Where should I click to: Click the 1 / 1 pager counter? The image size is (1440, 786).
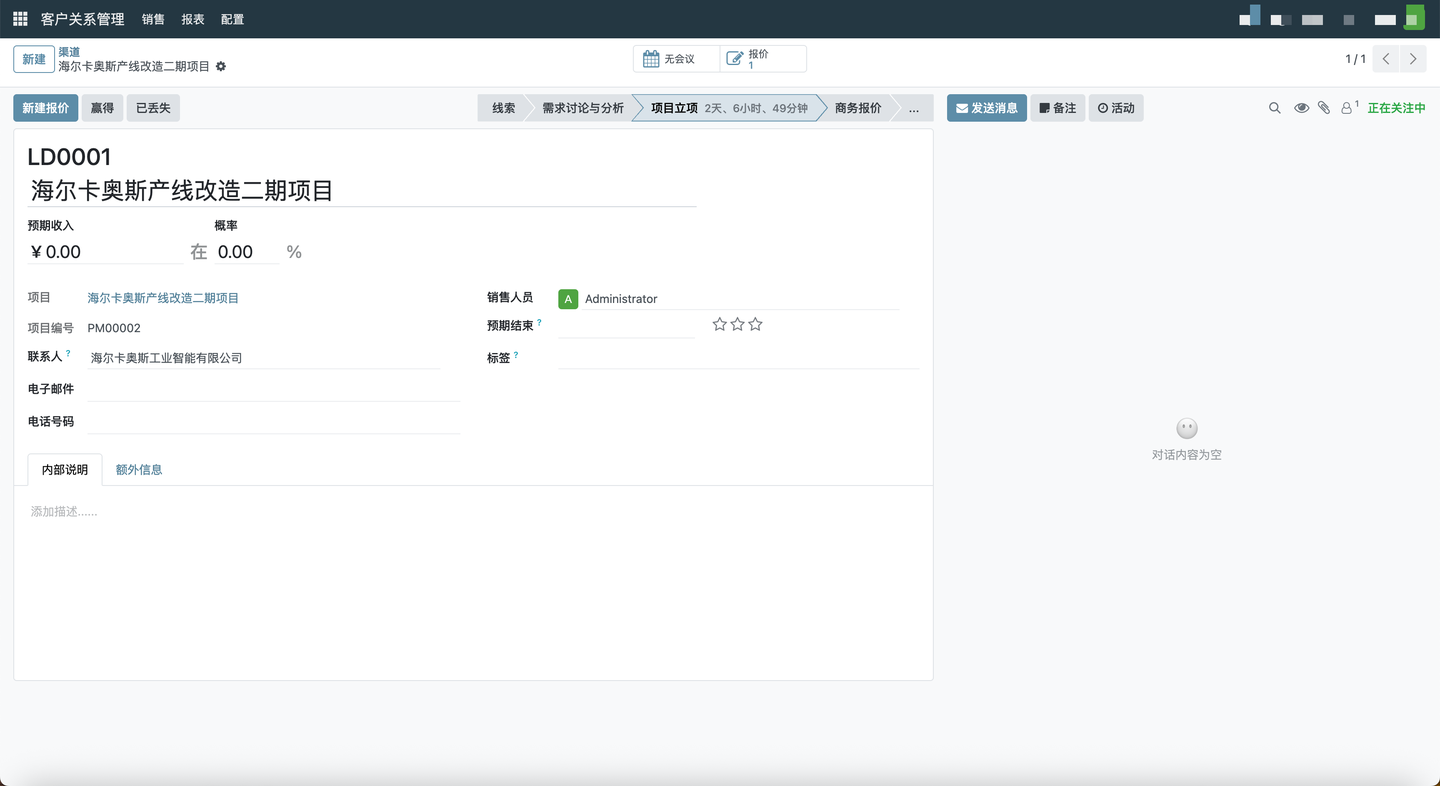point(1355,59)
